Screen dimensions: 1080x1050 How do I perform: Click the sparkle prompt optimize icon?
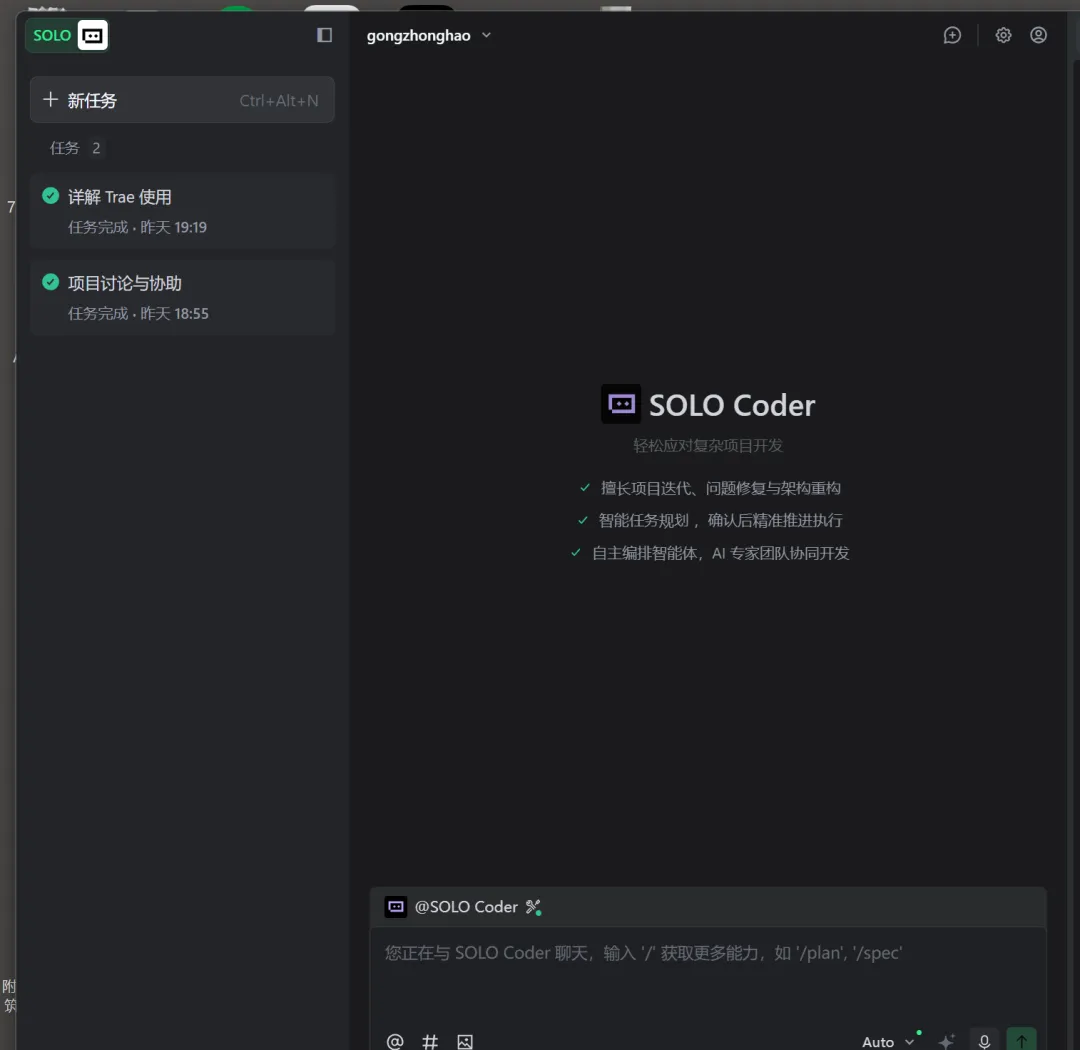coord(947,1041)
